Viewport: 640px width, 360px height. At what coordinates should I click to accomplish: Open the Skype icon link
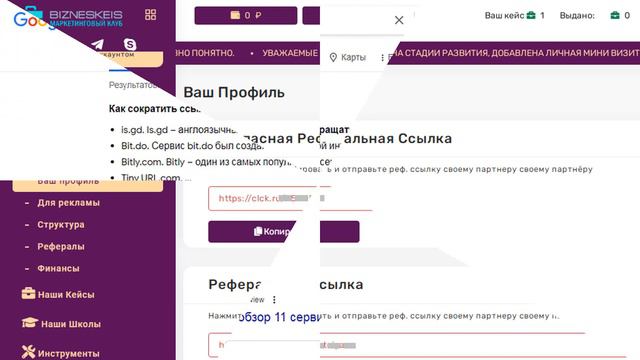(130, 44)
